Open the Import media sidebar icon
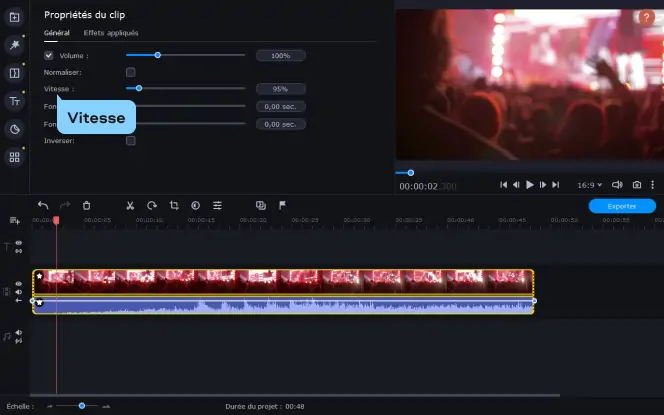The height and width of the screenshot is (415, 664). [14, 17]
